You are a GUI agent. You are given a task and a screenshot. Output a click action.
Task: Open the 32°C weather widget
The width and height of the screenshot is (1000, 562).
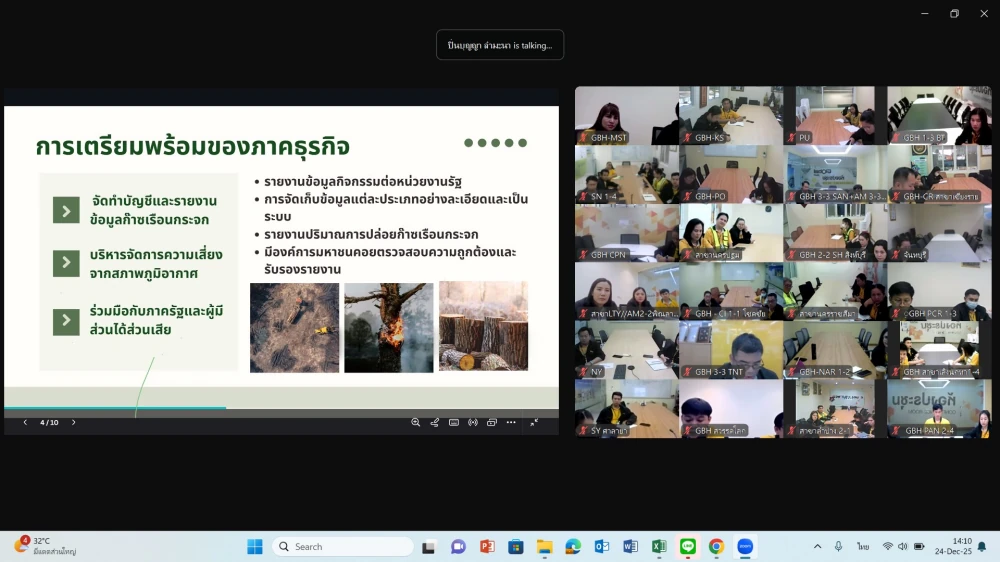pos(46,546)
